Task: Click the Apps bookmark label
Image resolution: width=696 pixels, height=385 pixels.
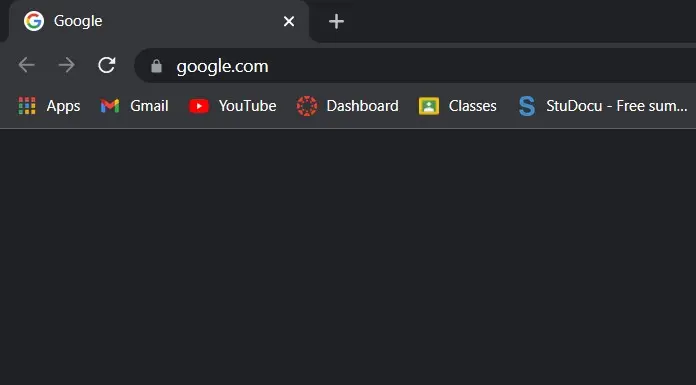Action: point(63,106)
